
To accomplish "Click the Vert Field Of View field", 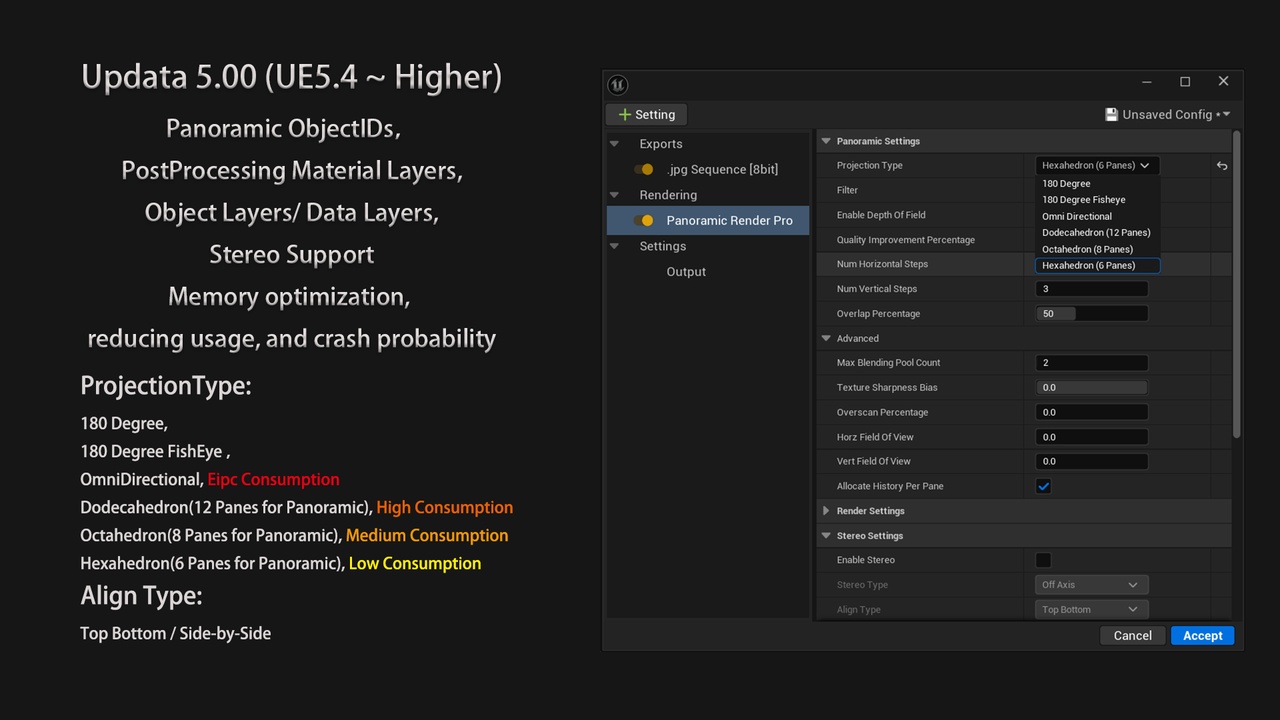I will [x=1092, y=462].
